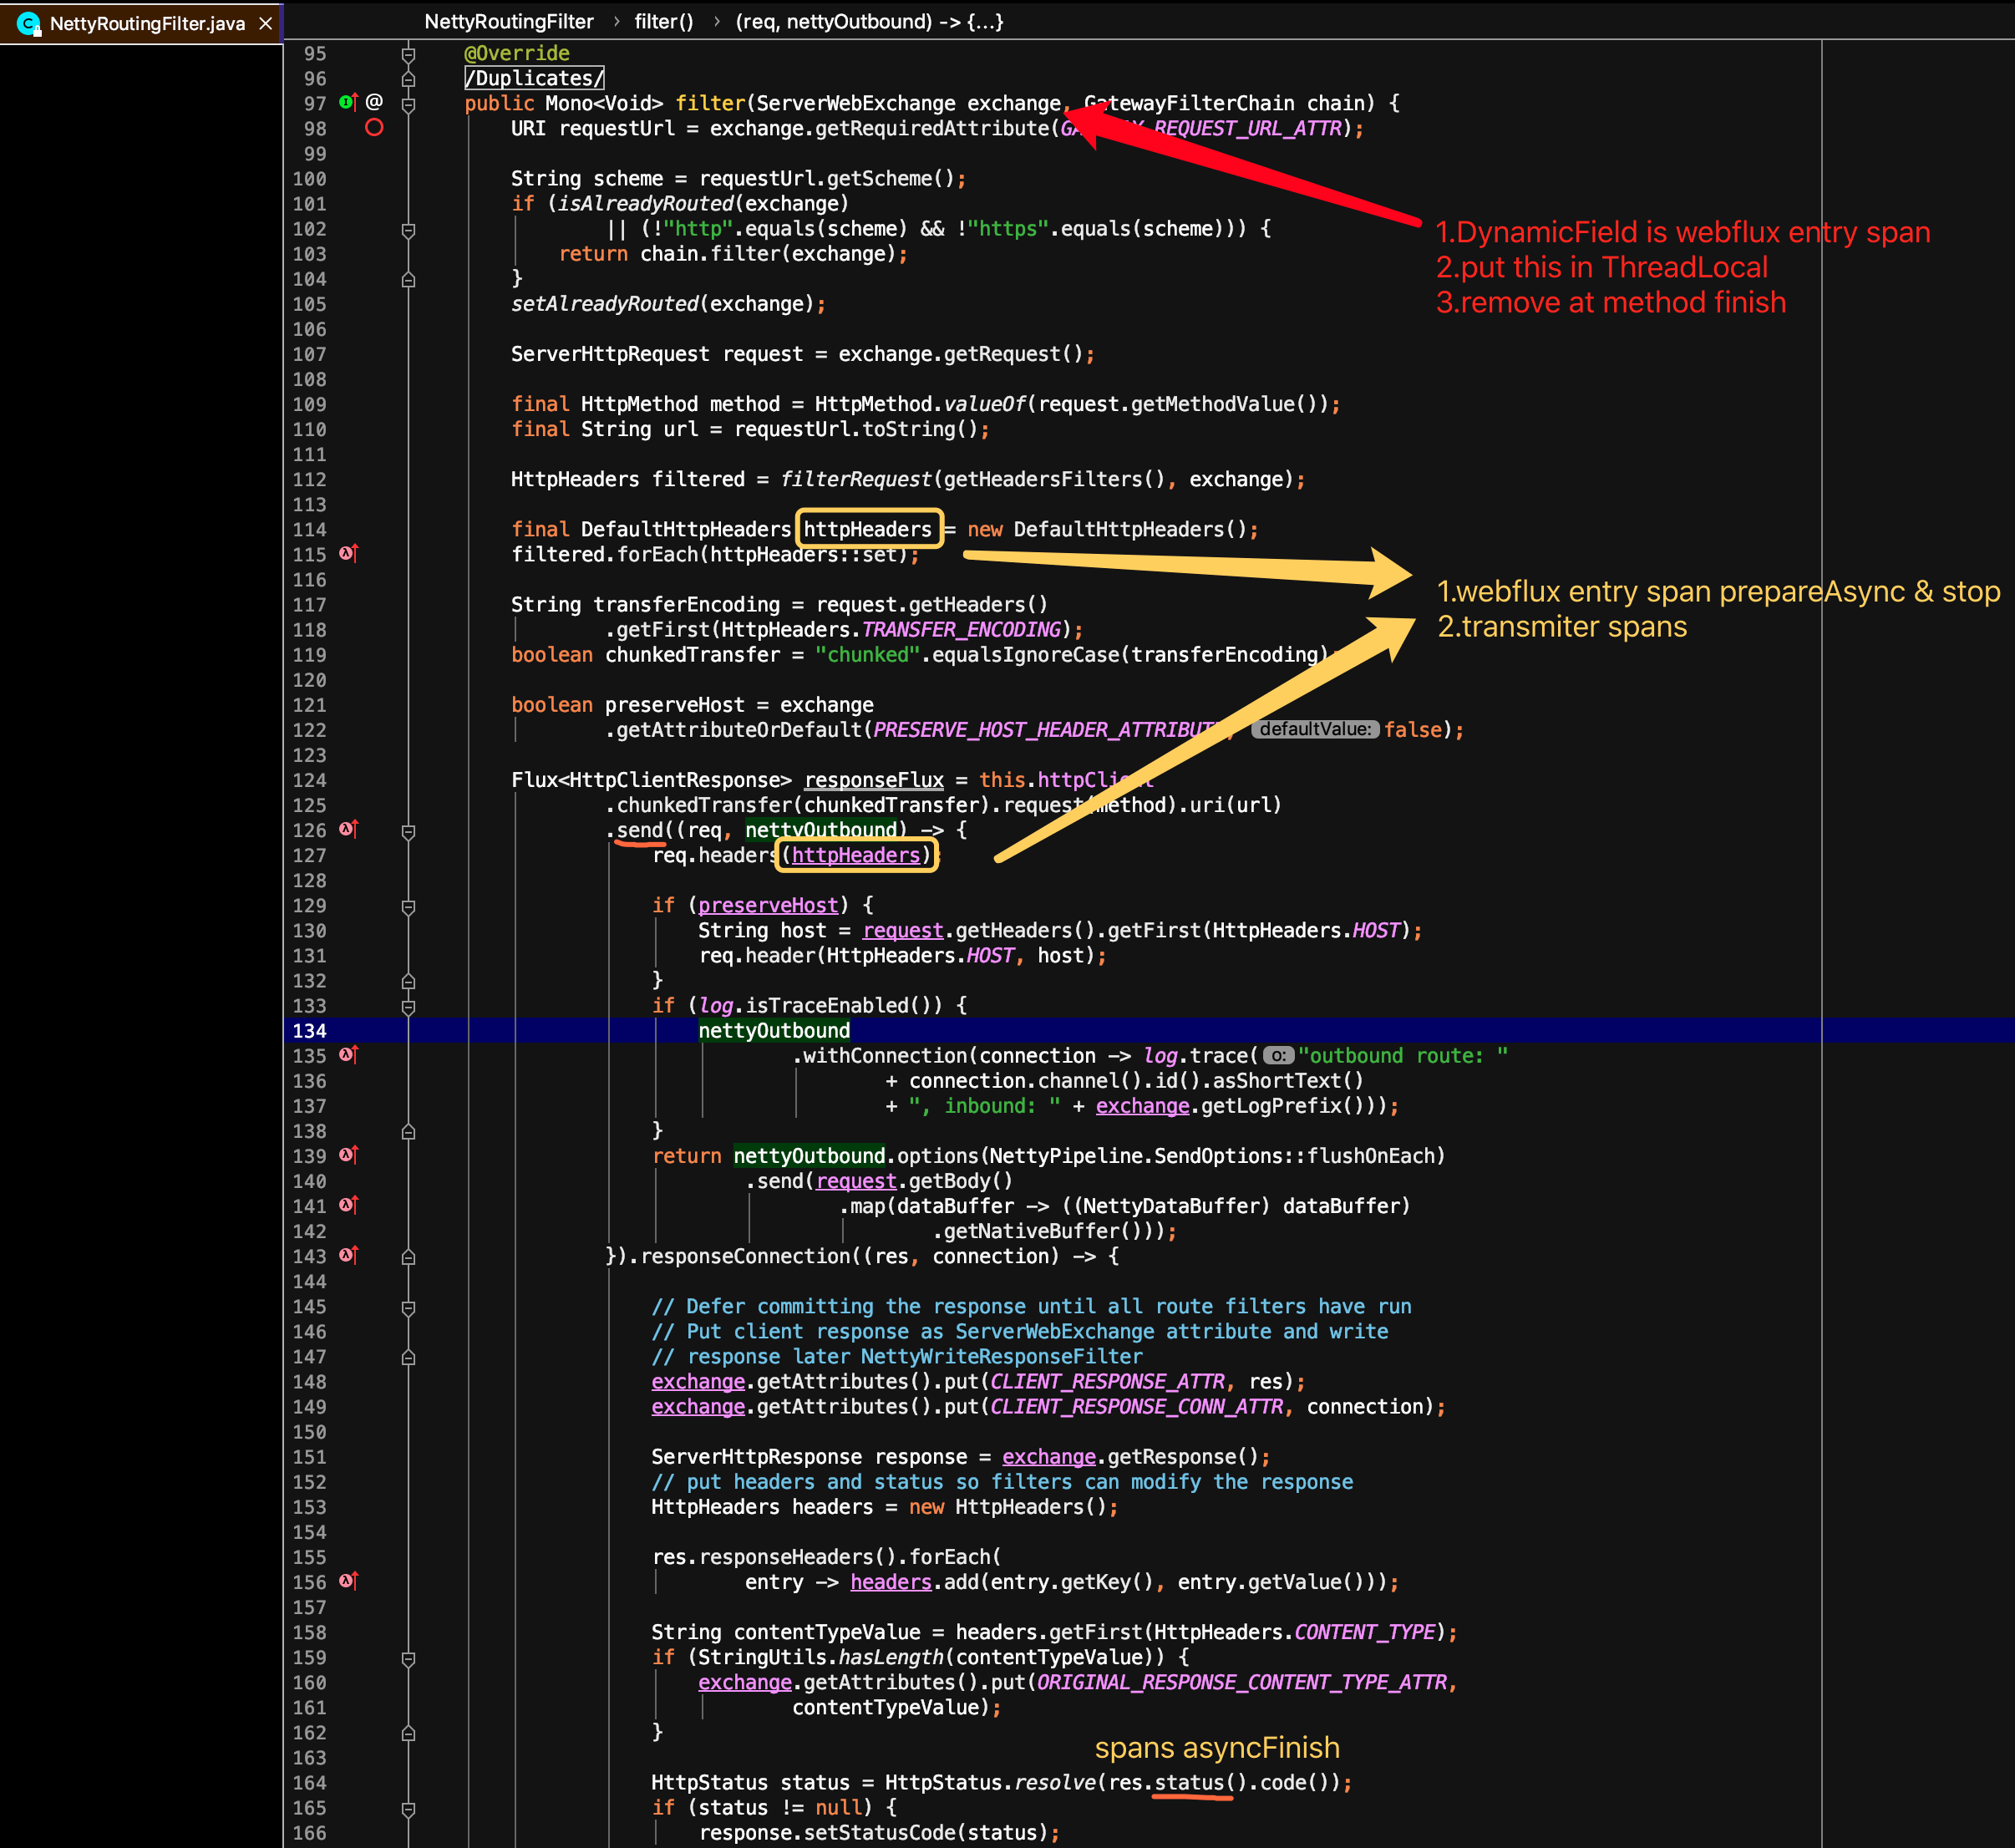This screenshot has height=1848, width=2015.
Task: Click line number 134 in the gutter
Action: pyautogui.click(x=309, y=1030)
